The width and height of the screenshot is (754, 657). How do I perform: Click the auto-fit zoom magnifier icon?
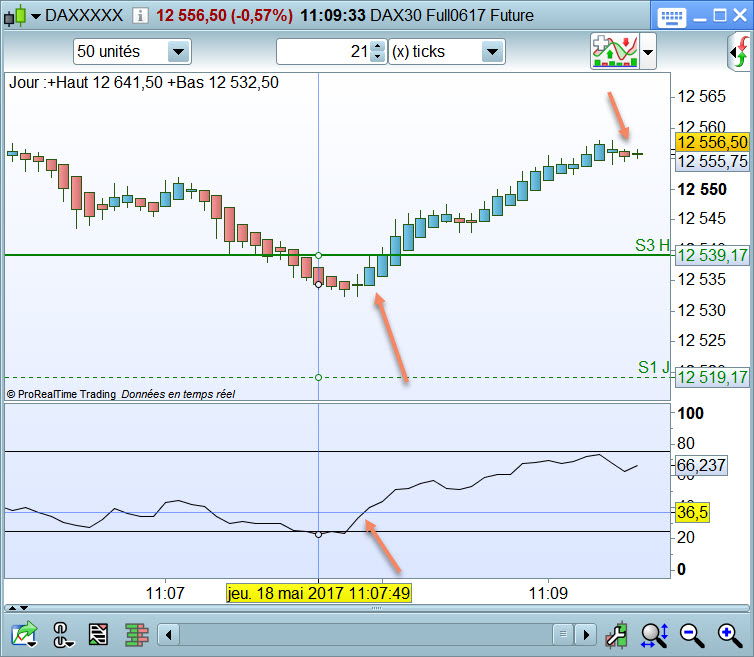(x=654, y=635)
